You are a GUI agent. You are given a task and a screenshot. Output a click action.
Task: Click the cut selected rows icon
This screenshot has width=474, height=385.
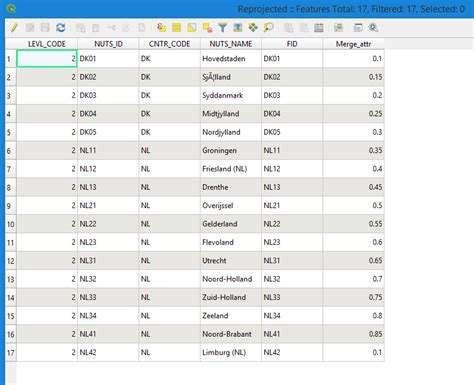111,28
